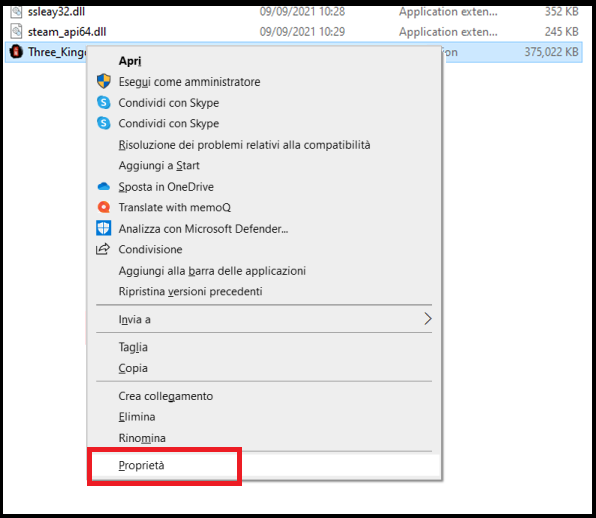Click the first Skype icon in menu
The image size is (596, 518).
[103, 103]
